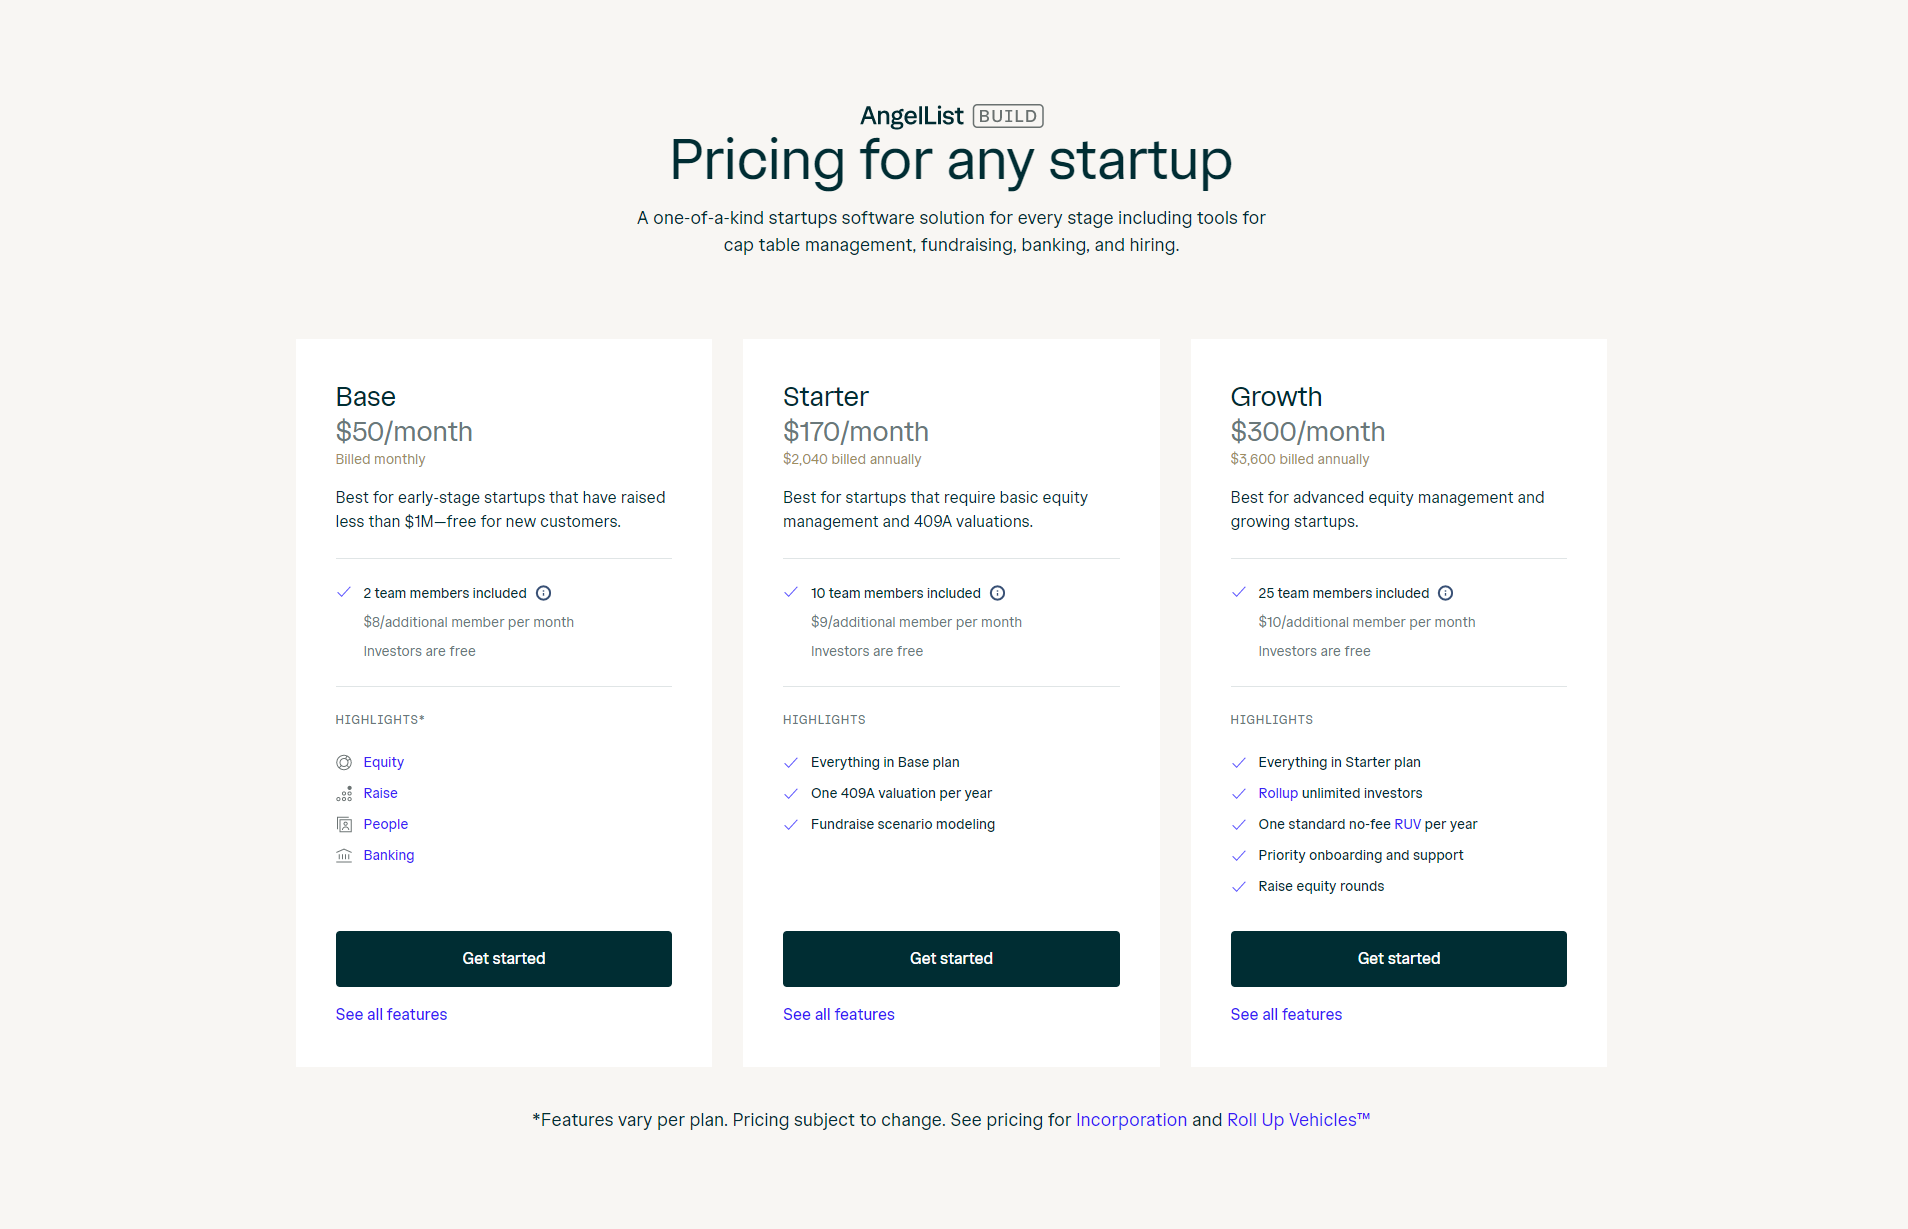Click the AngelList wordmark at the top
Screen dimensions: 1908x1229
tap(911, 115)
